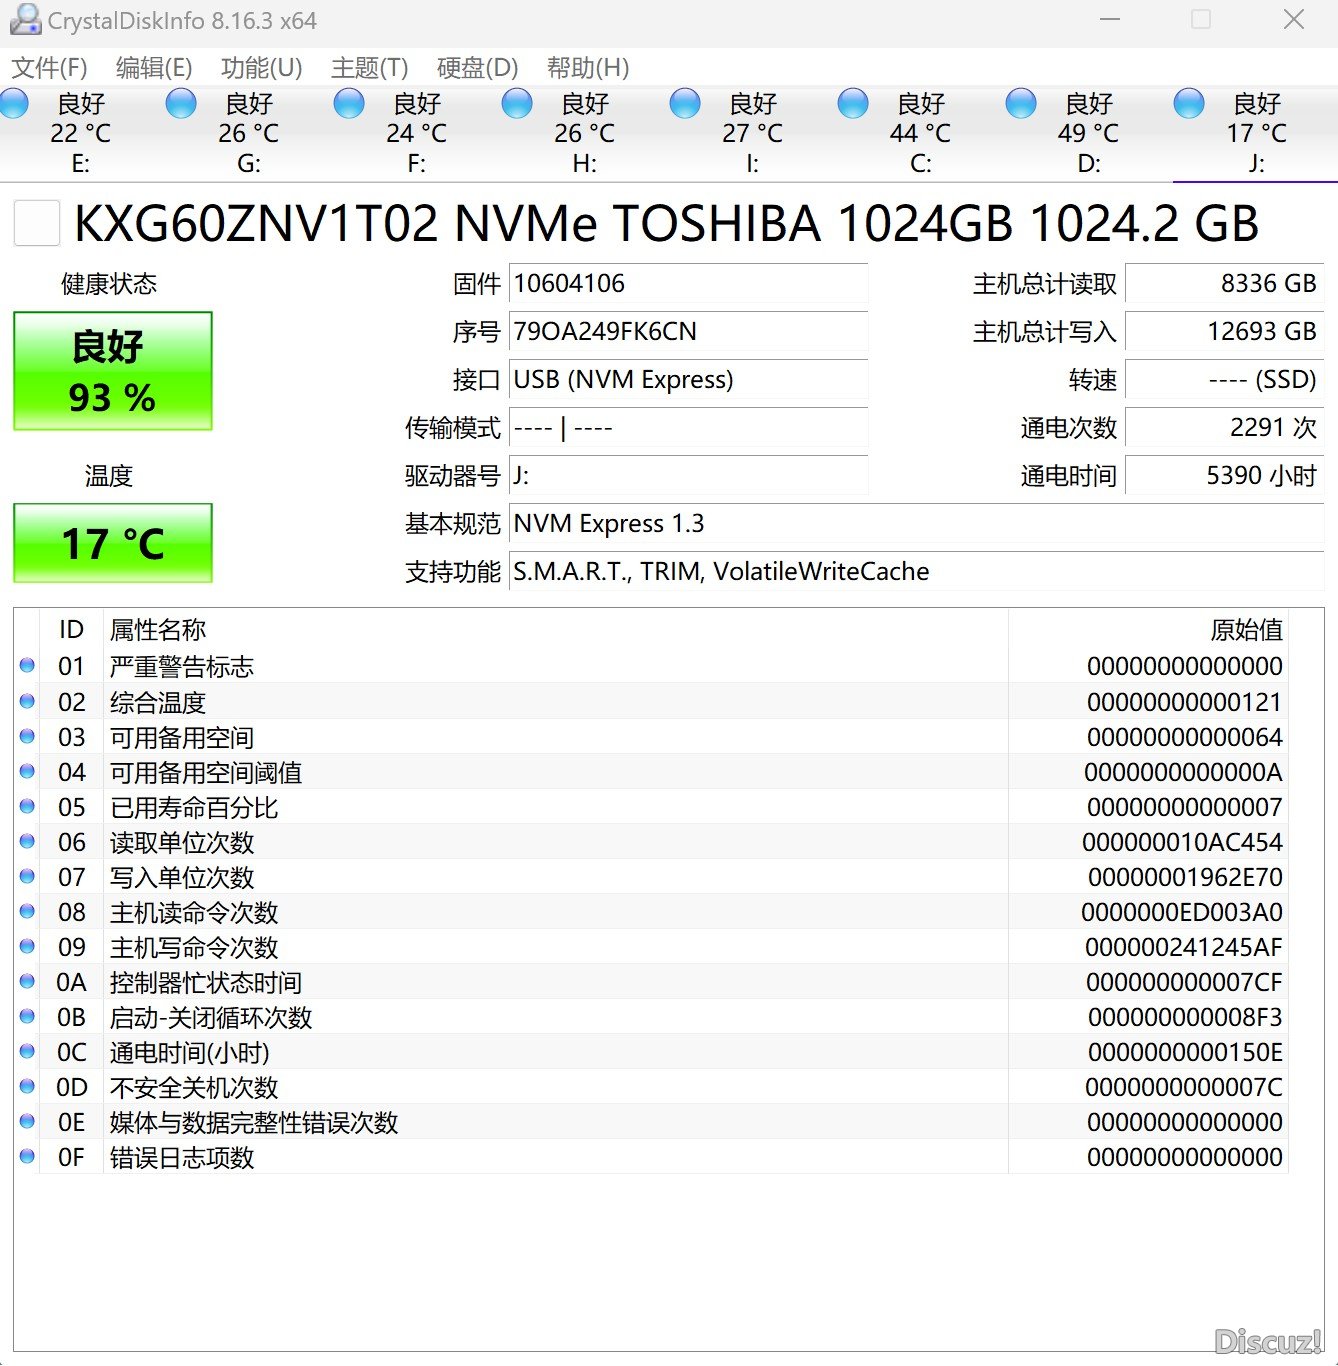Click the 传输模式 field ---- | ----
The image size is (1338, 1366).
[x=688, y=428]
